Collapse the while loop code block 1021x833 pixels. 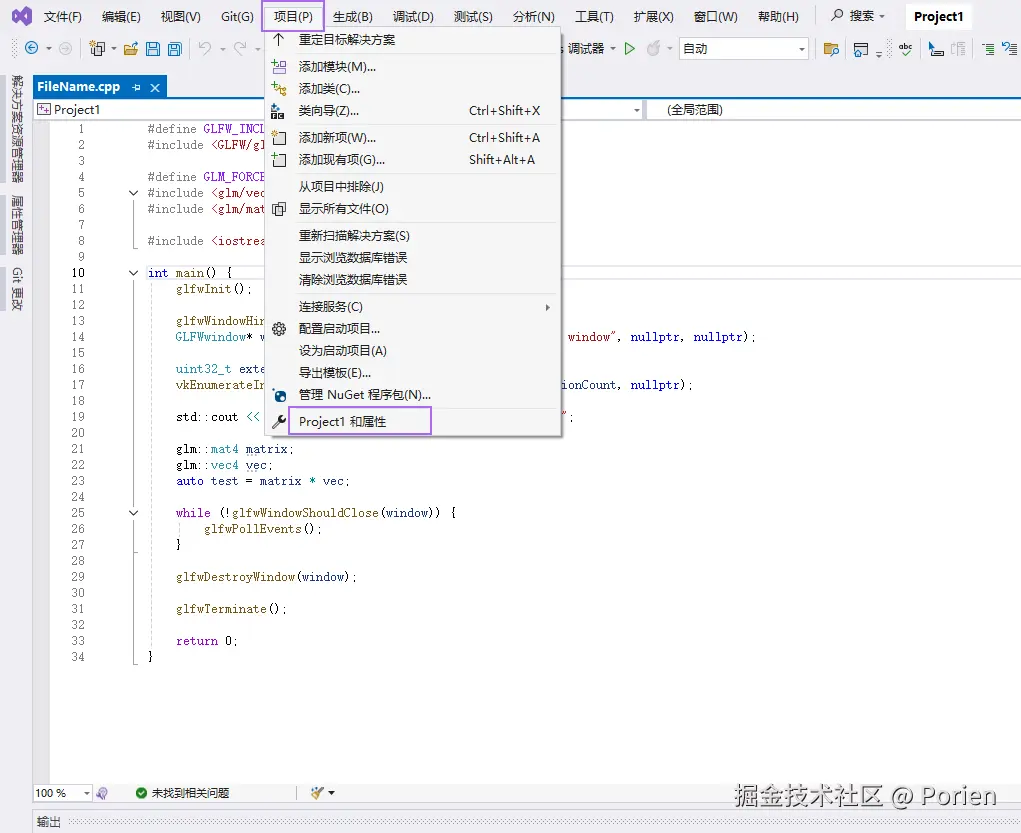coord(133,513)
